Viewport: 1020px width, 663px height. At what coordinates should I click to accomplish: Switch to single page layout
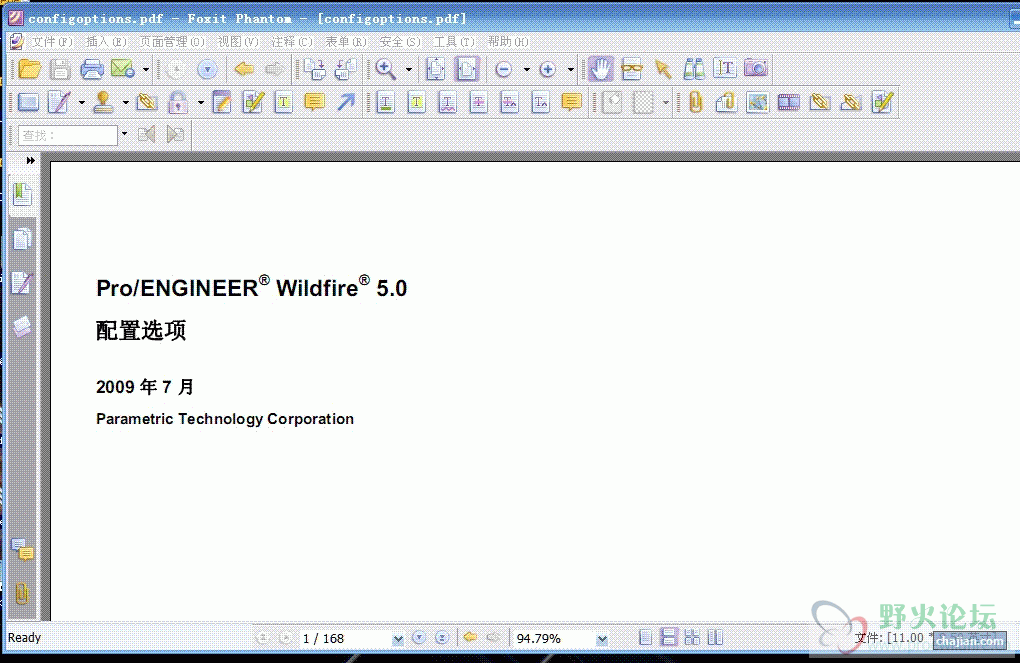pos(645,638)
